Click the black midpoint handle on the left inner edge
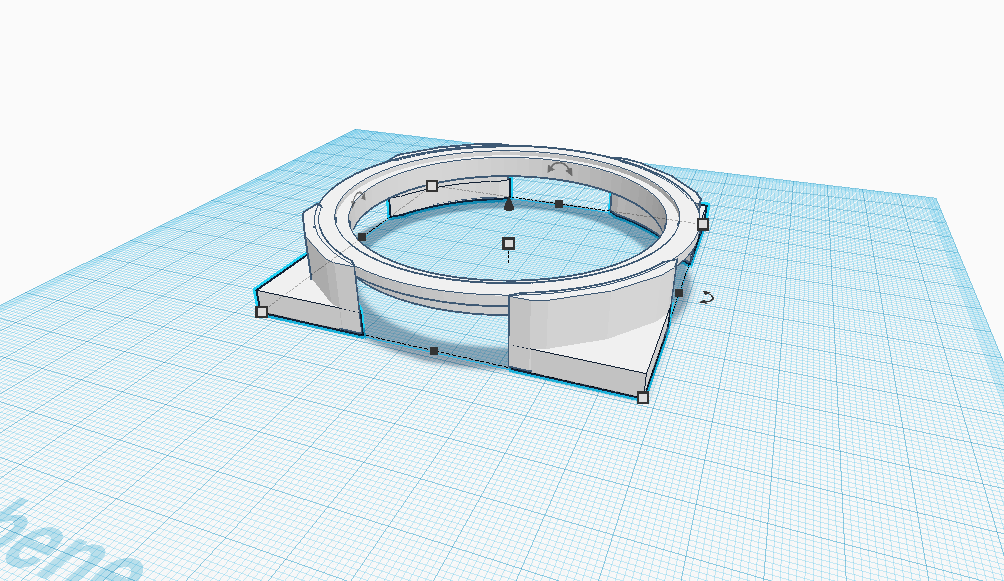This screenshot has width=1004, height=581. [x=362, y=237]
